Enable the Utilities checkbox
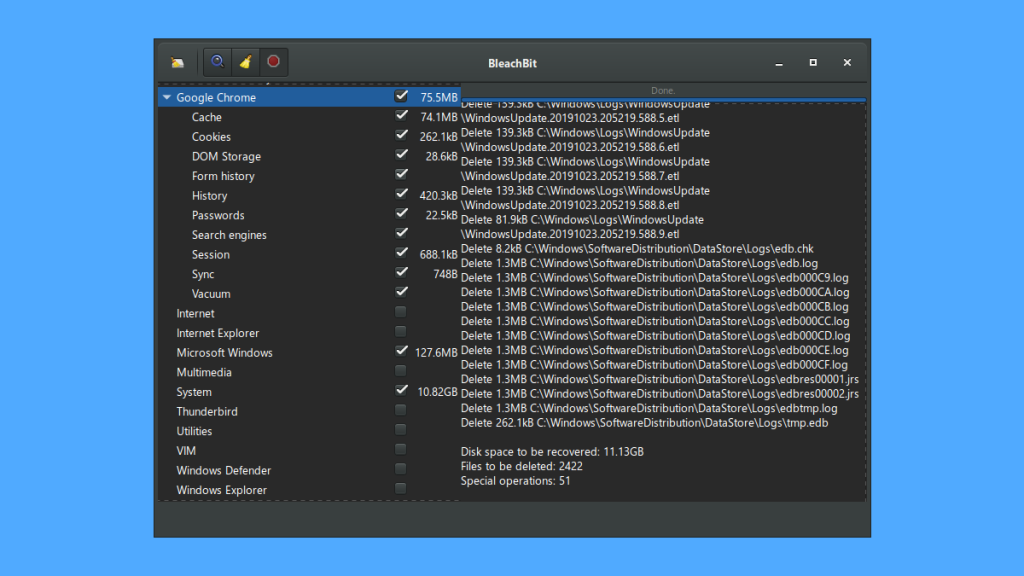 tap(401, 430)
